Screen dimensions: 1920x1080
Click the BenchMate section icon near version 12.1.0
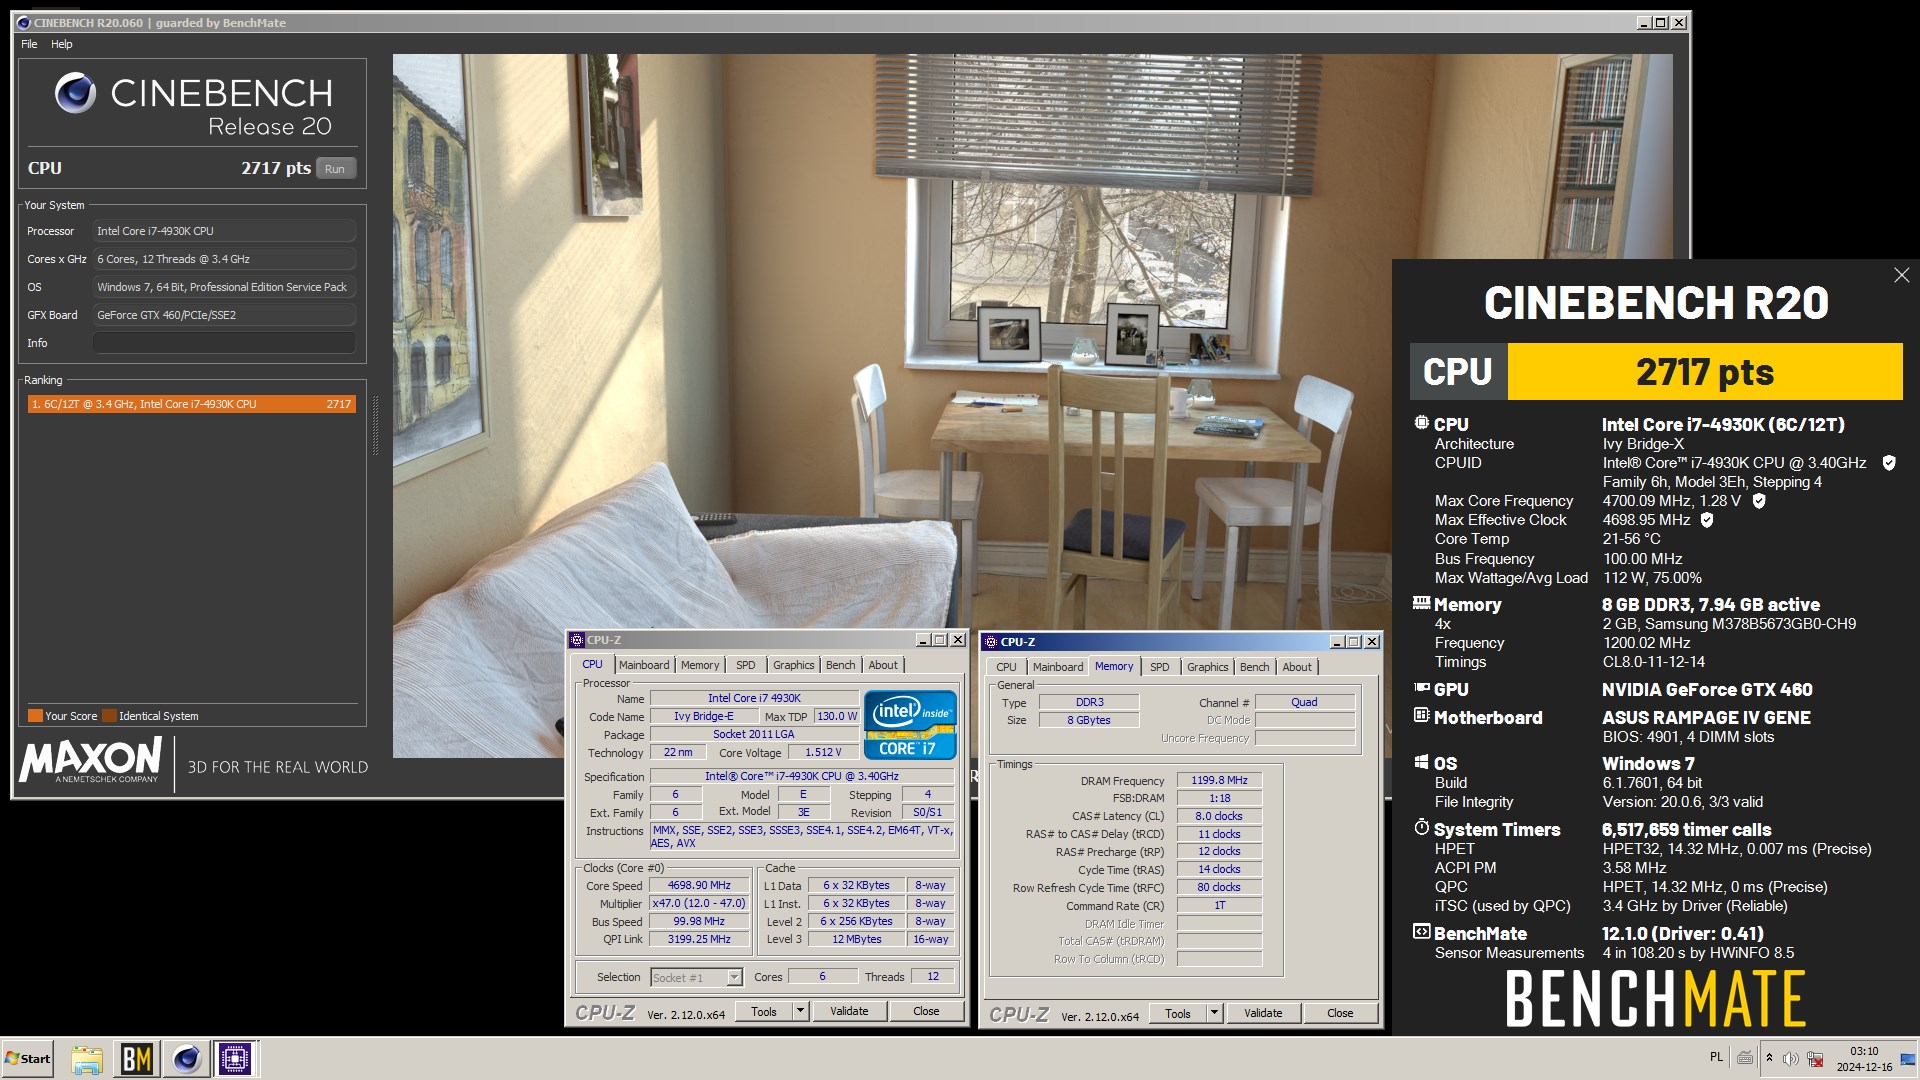(x=1421, y=932)
